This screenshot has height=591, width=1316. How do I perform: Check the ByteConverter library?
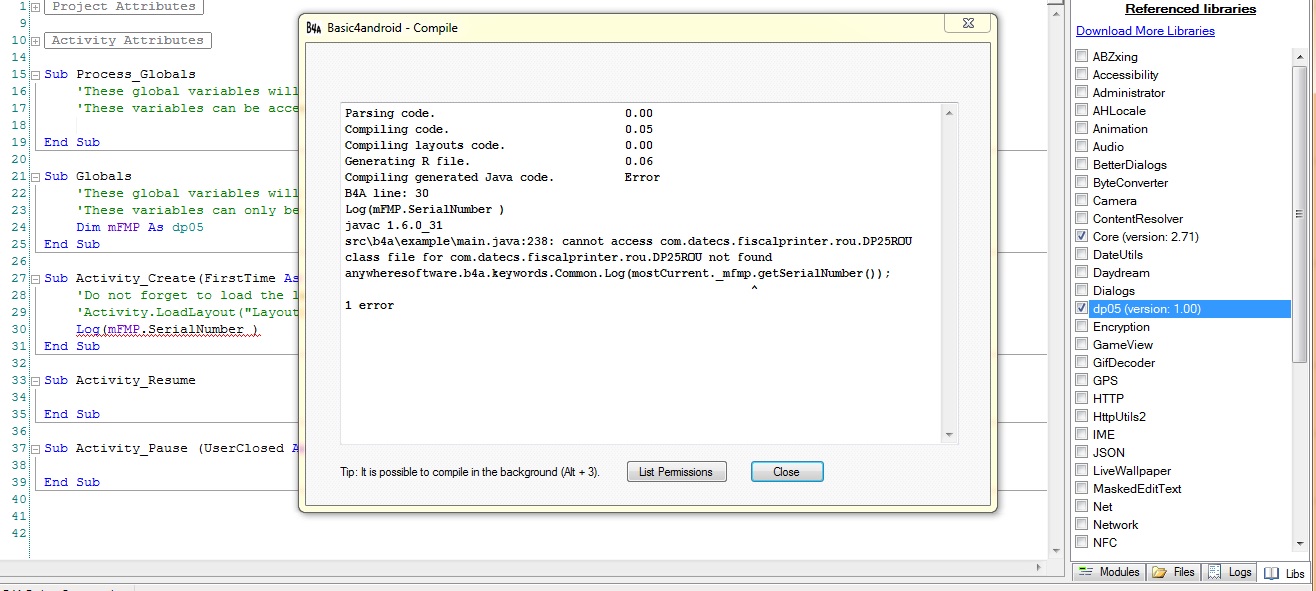point(1082,183)
